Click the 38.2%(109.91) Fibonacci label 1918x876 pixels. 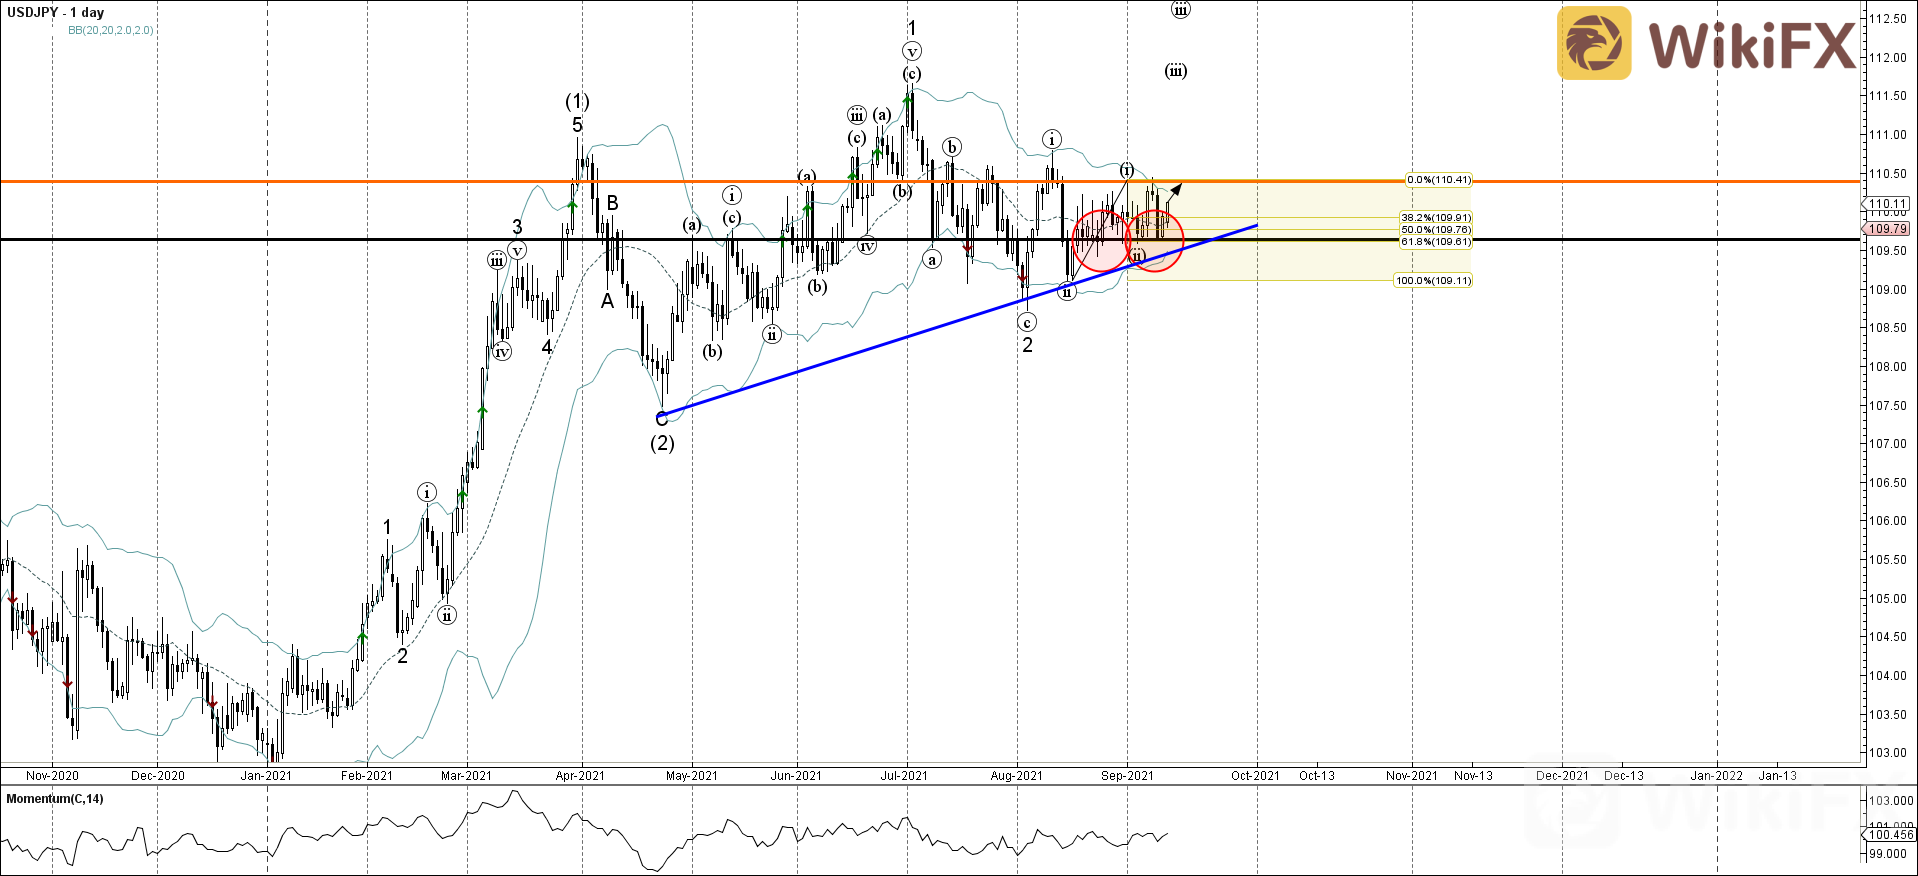pyautogui.click(x=1435, y=217)
